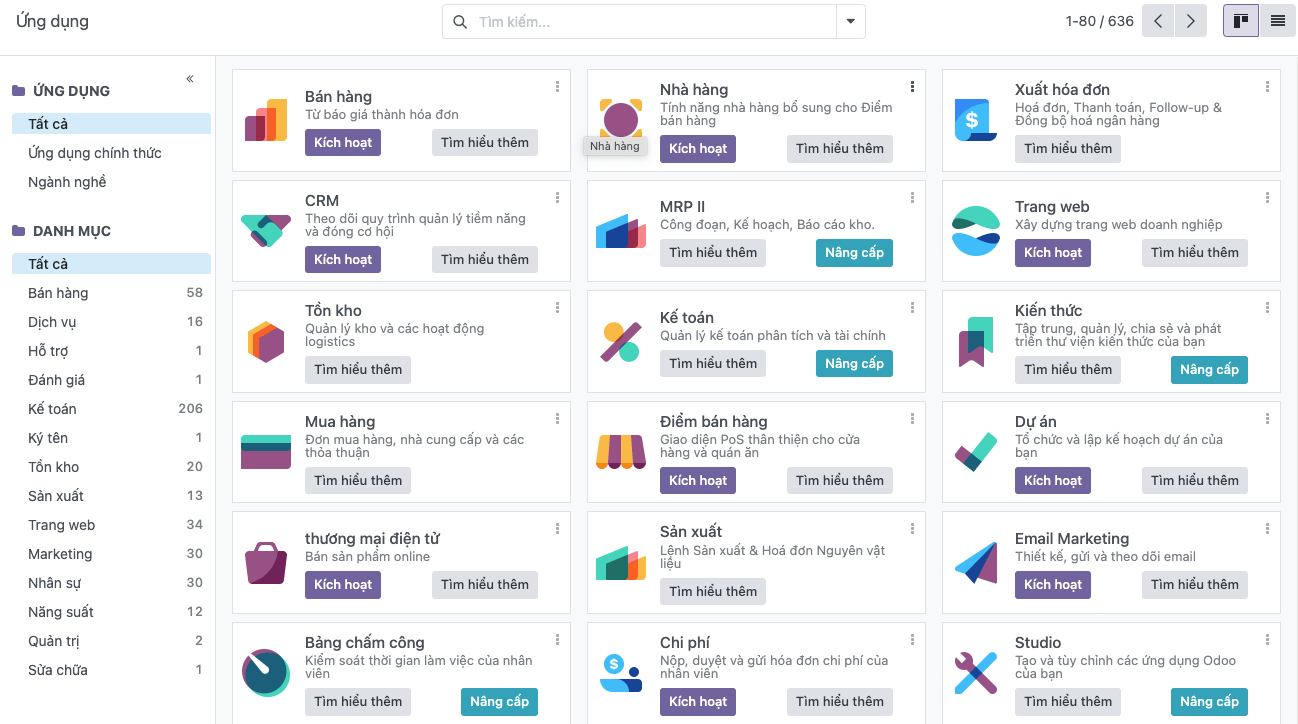Click the CRM handshake app icon
This screenshot has width=1298, height=724.
pyautogui.click(x=266, y=231)
